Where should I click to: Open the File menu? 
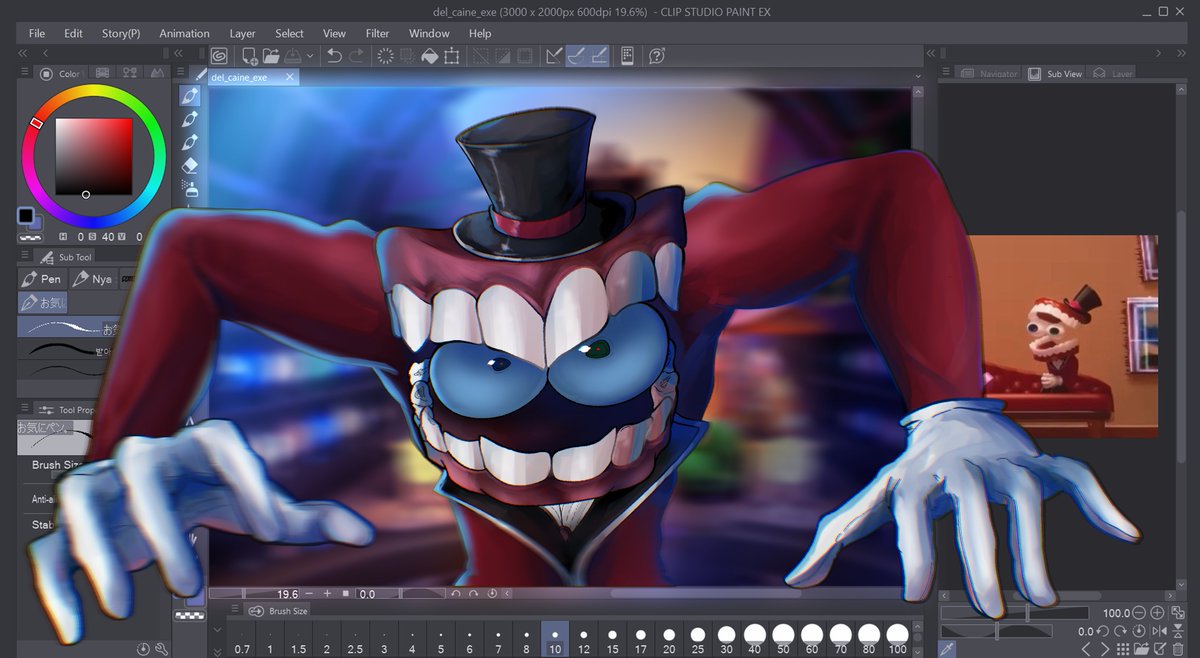(37, 33)
